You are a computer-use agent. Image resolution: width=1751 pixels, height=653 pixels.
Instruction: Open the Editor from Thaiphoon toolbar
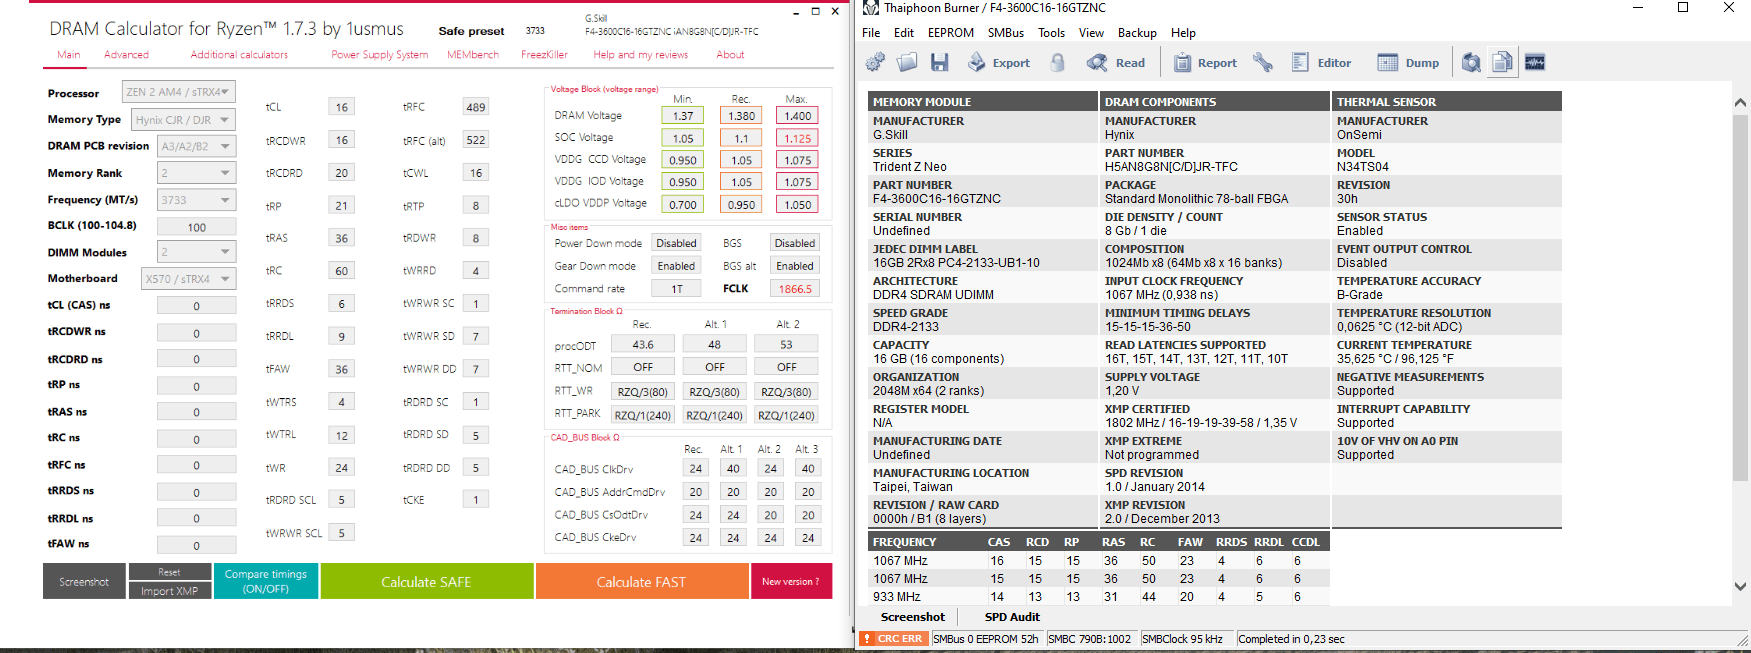pyautogui.click(x=1321, y=63)
